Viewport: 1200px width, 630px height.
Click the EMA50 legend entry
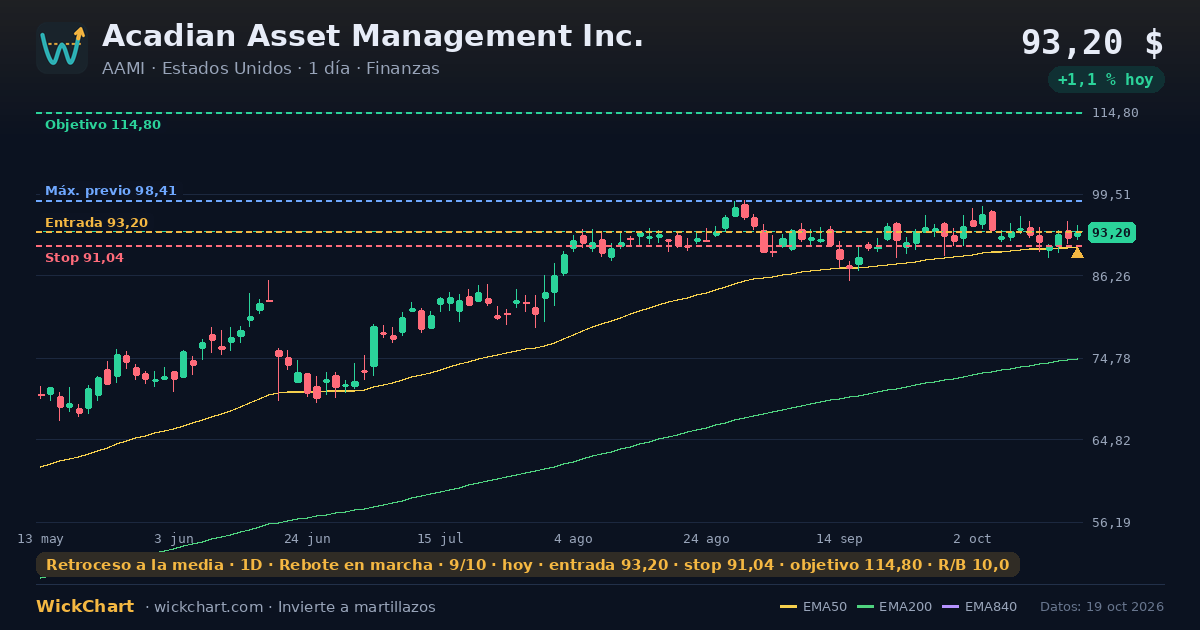(x=813, y=607)
